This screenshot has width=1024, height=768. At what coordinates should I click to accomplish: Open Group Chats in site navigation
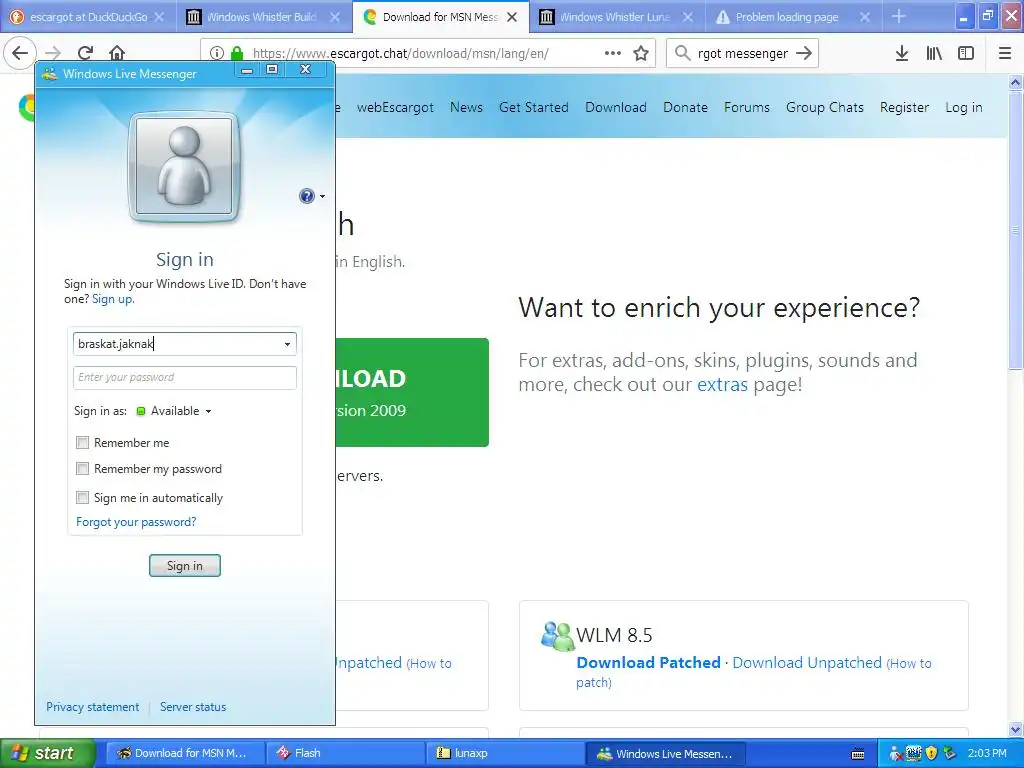(825, 107)
